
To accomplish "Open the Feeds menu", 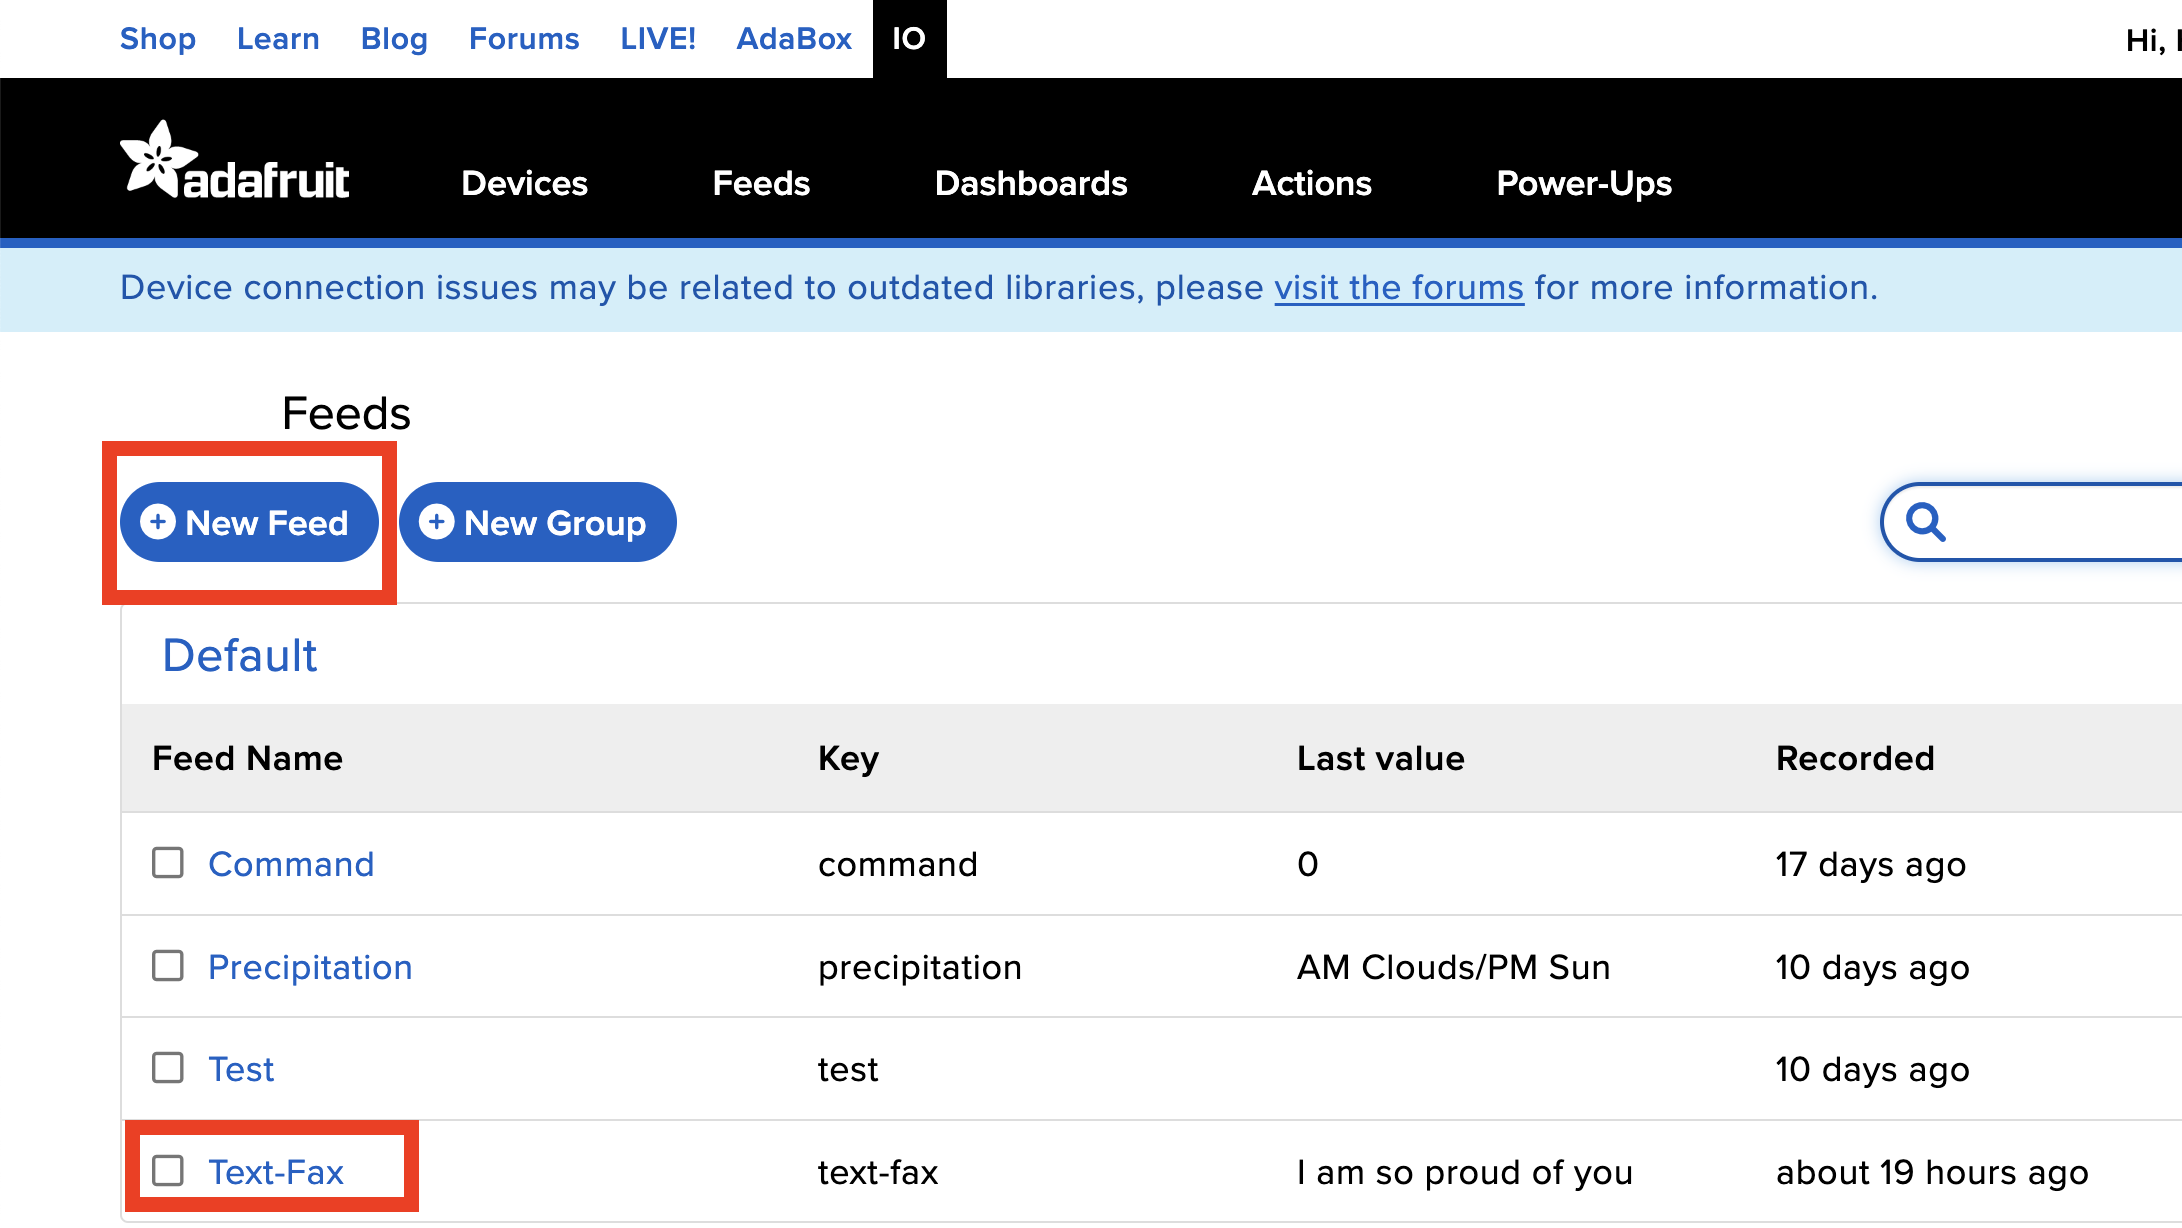I will [761, 181].
